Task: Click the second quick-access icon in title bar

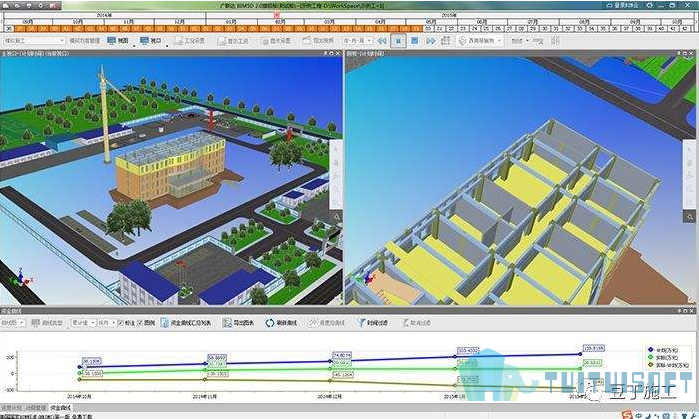Action: pos(18,5)
